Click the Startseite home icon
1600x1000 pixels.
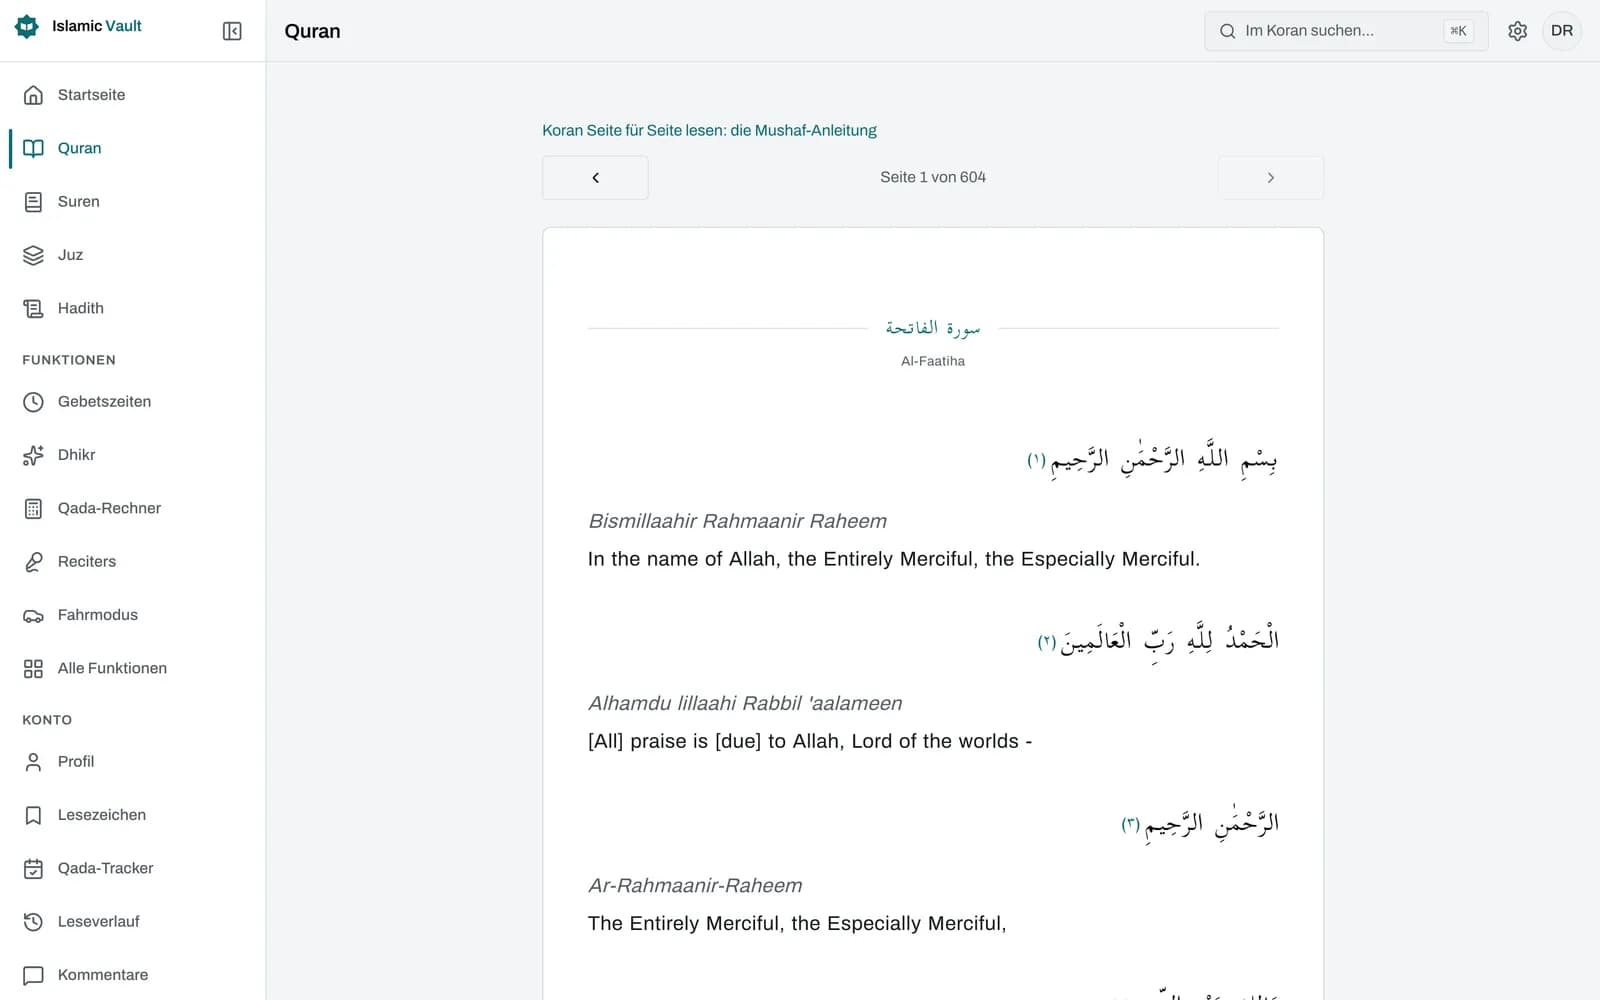point(33,95)
